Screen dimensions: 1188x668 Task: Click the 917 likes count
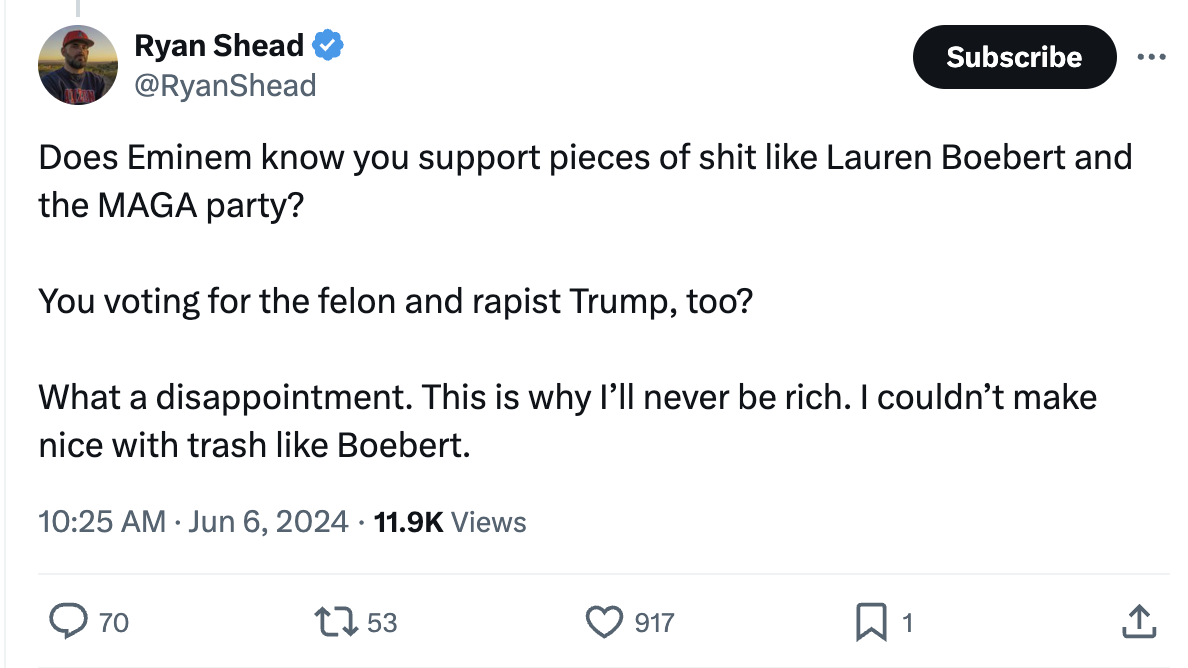(655, 623)
